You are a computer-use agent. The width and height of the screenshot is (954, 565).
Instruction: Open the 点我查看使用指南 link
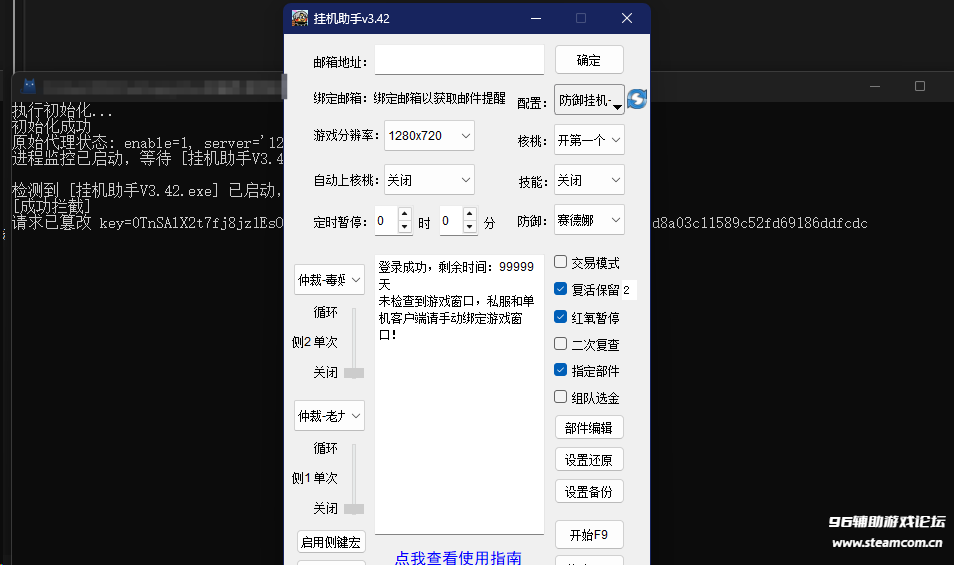click(x=458, y=557)
